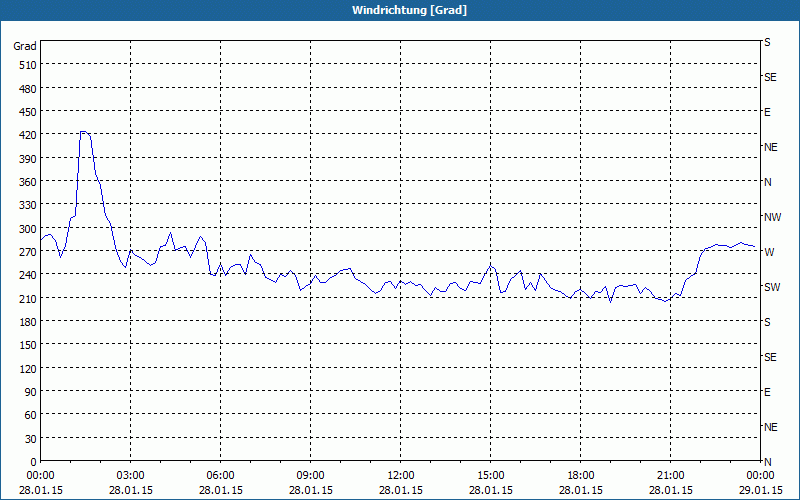Select the date "28.01.15" under 21:00
This screenshot has width=800, height=500.
670,490
